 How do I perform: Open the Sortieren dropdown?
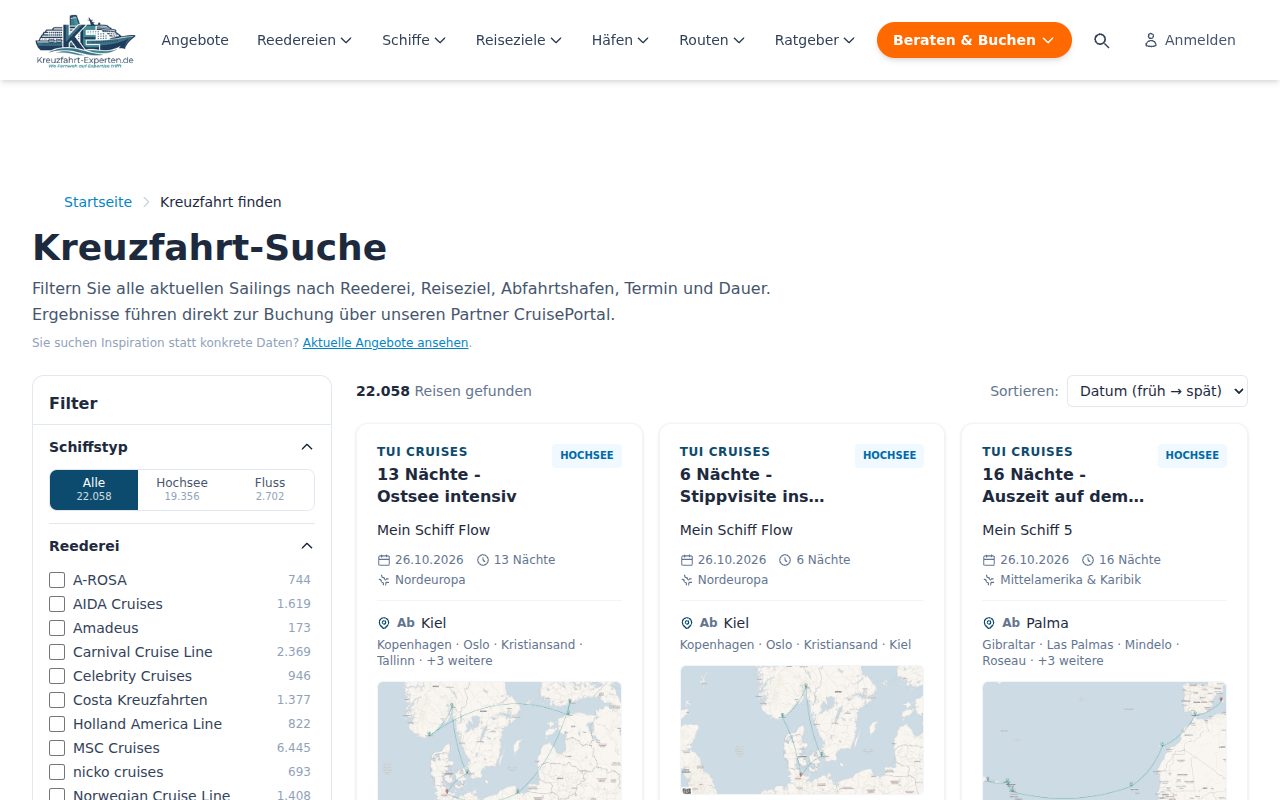(x=1157, y=391)
